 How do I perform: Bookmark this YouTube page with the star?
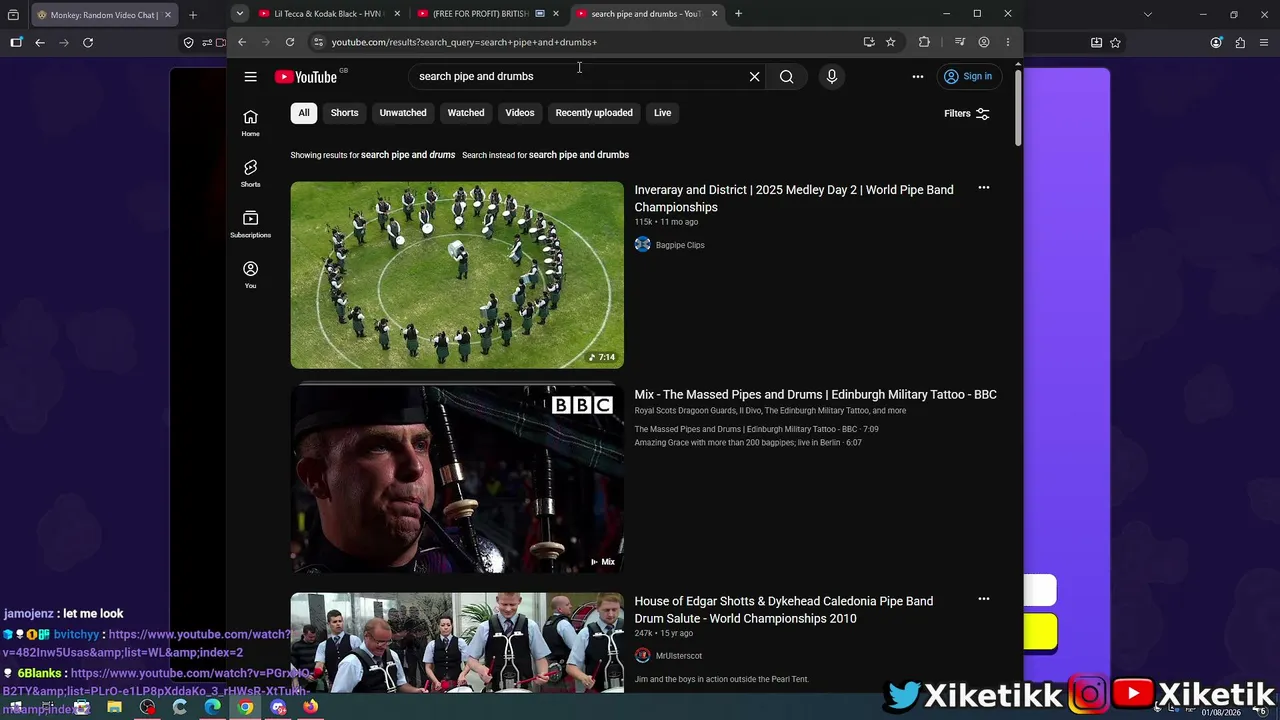click(891, 42)
